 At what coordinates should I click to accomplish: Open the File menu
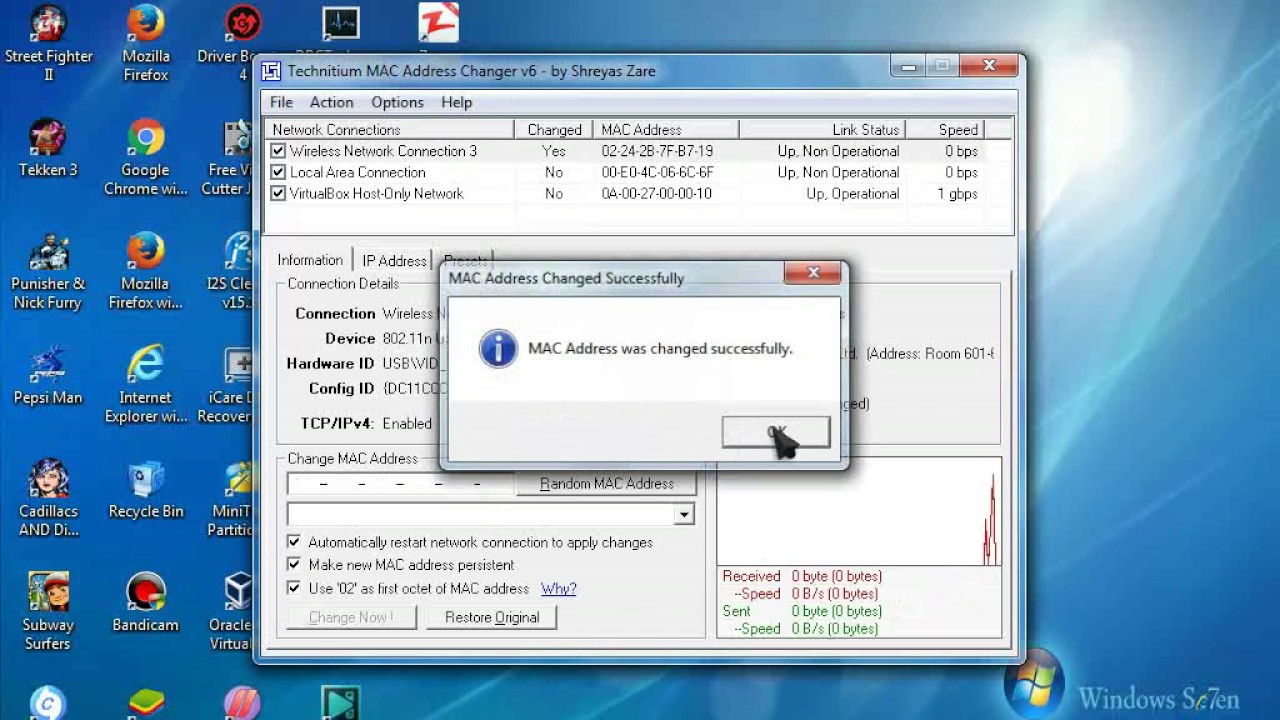click(x=281, y=102)
